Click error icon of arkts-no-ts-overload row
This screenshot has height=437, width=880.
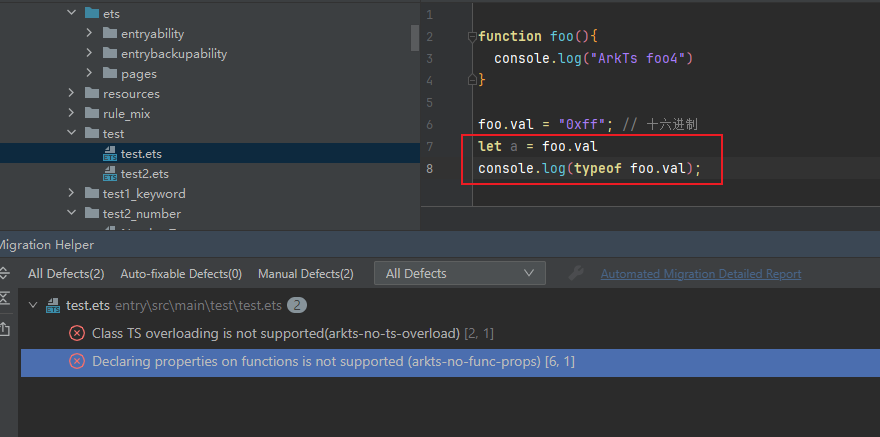[x=76, y=333]
